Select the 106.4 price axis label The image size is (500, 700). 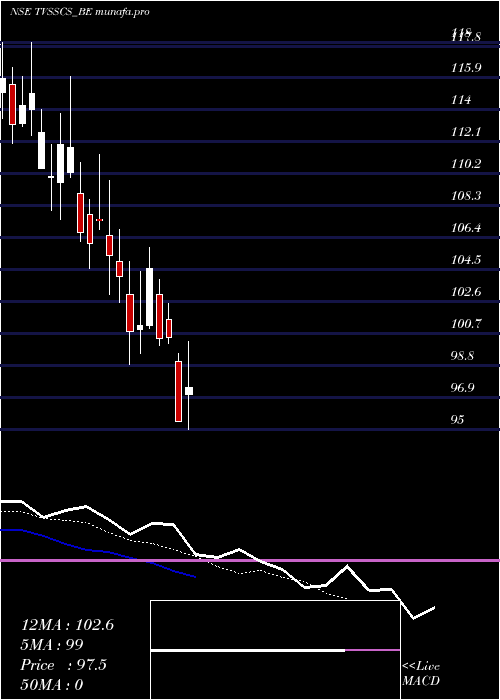[x=466, y=228]
